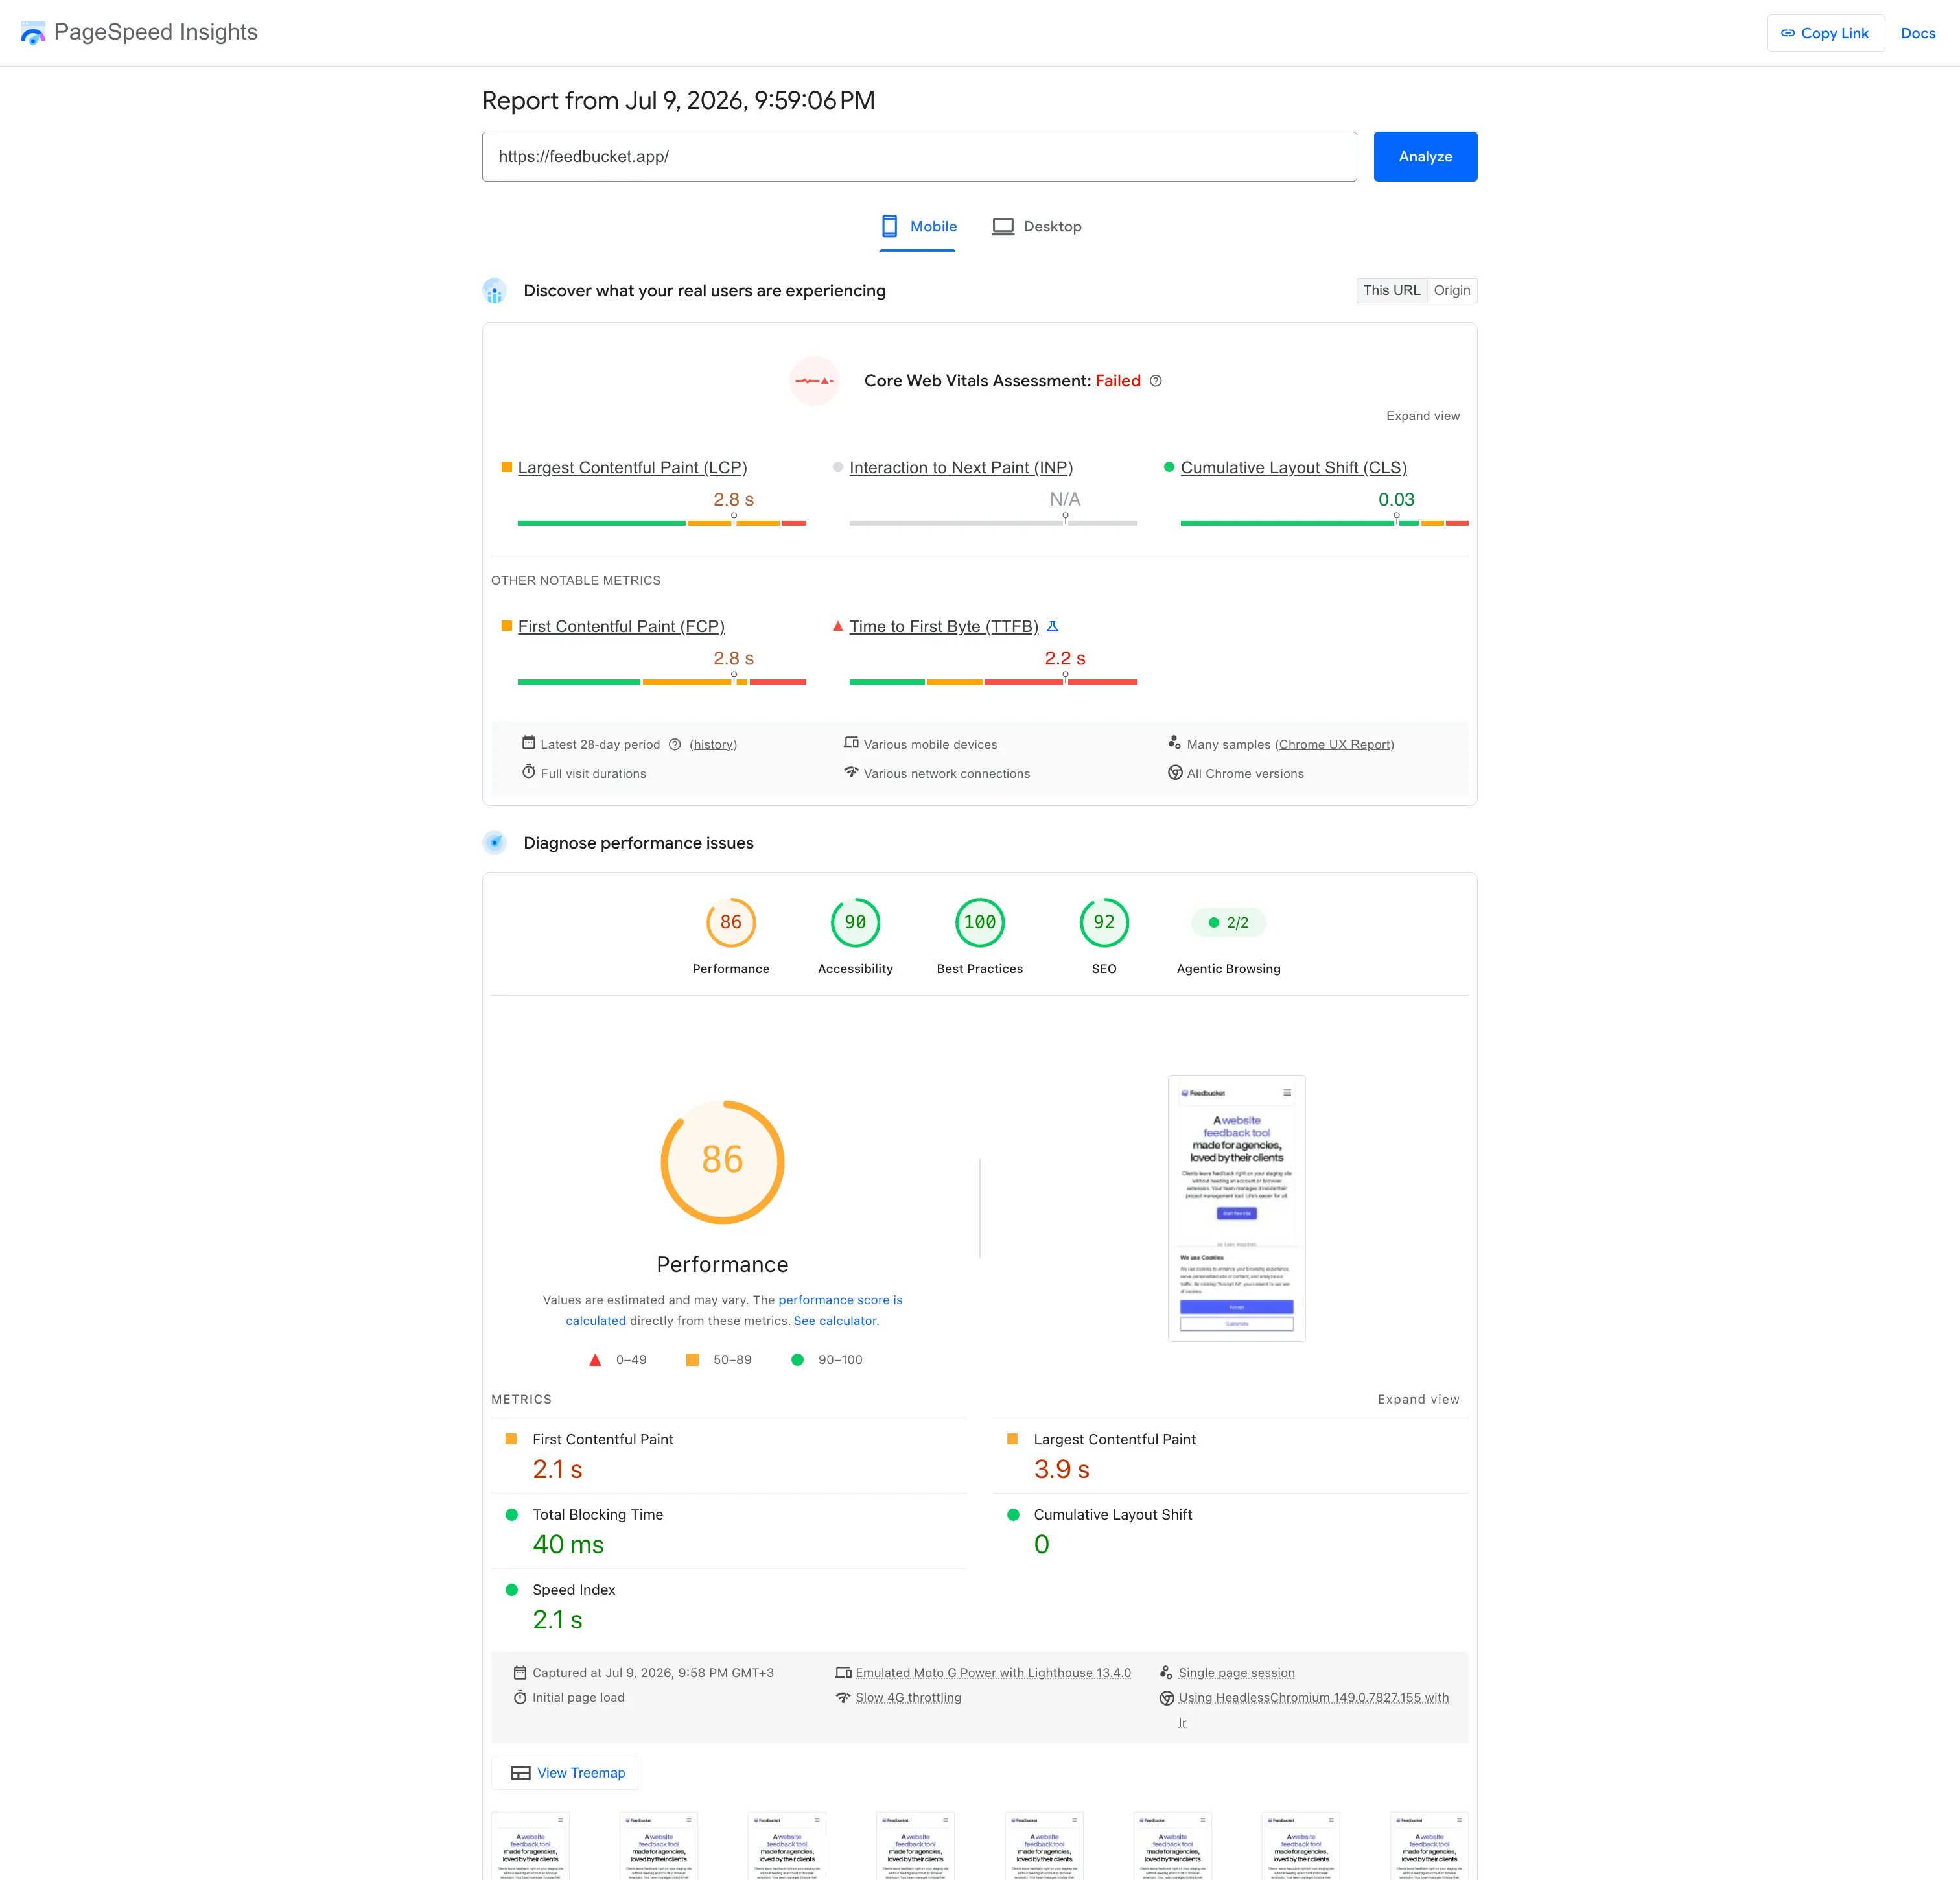This screenshot has height=1880, width=1960.
Task: Click the Analyze button
Action: pos(1425,156)
